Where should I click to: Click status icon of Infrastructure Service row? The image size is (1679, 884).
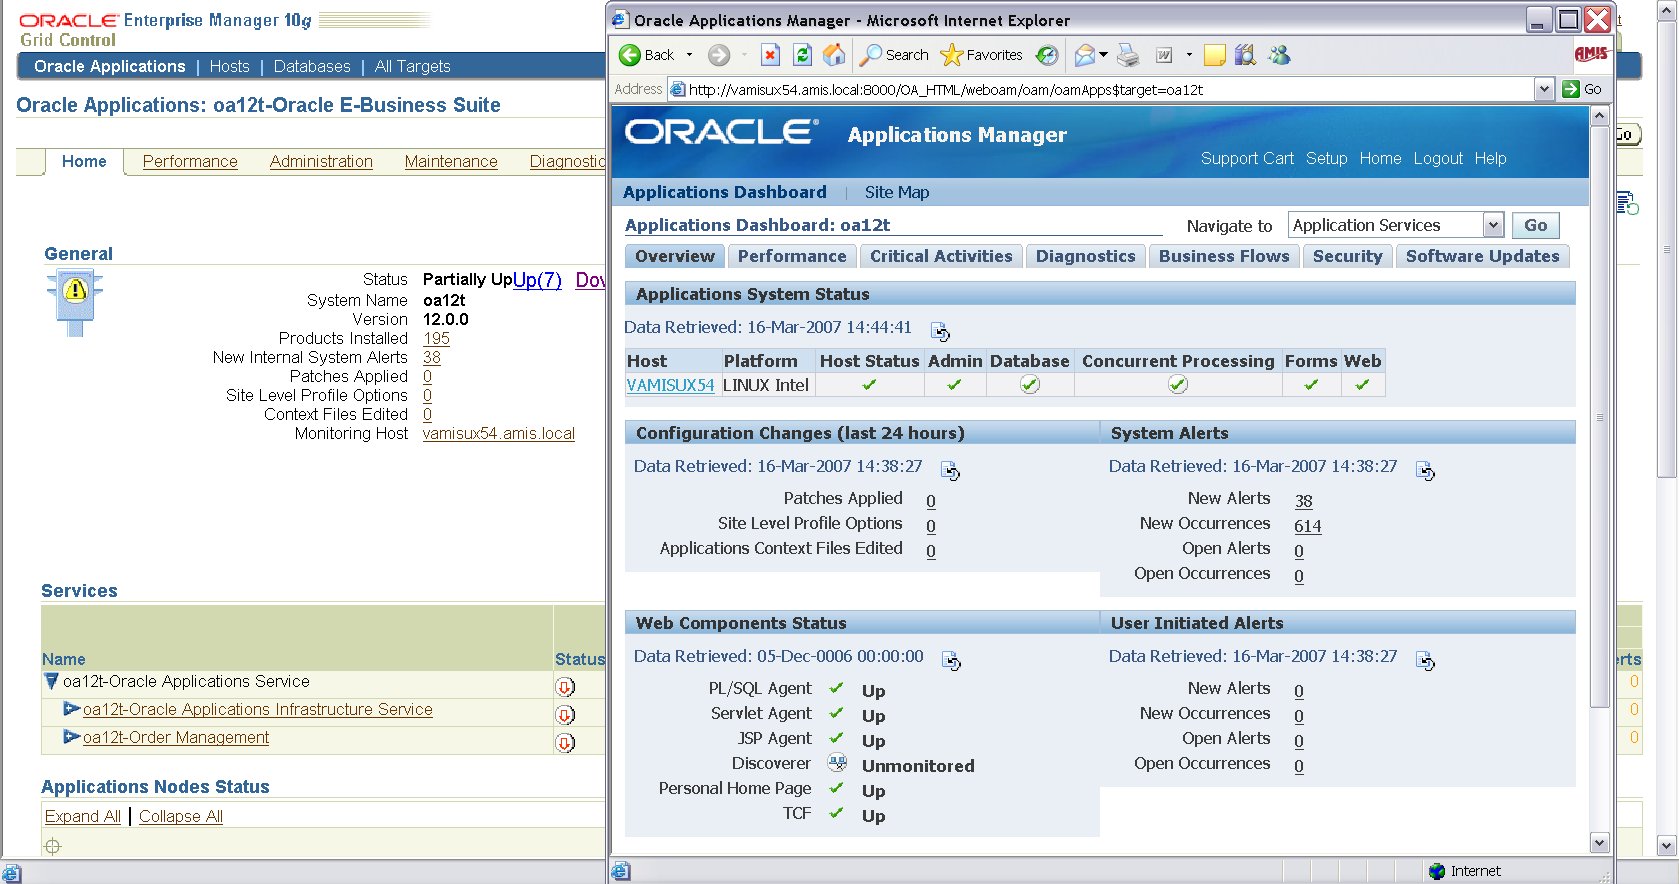tap(565, 715)
